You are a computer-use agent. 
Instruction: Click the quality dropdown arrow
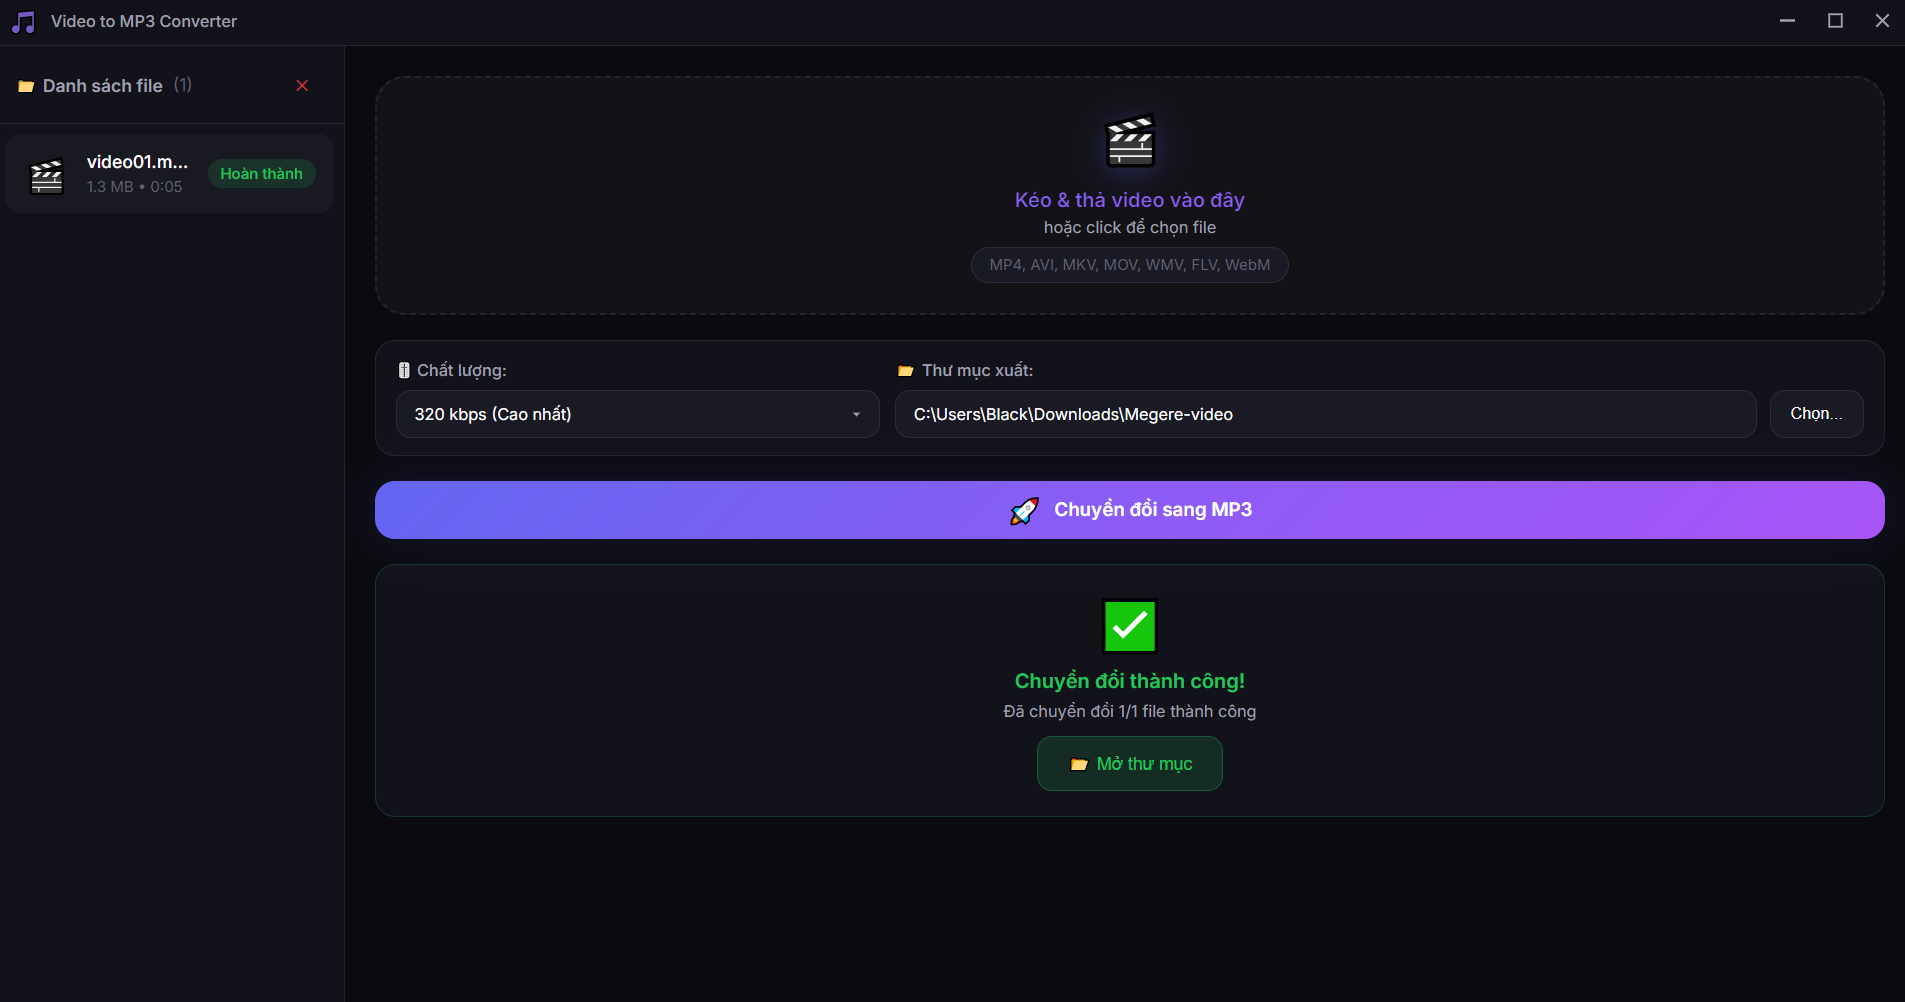[856, 415]
